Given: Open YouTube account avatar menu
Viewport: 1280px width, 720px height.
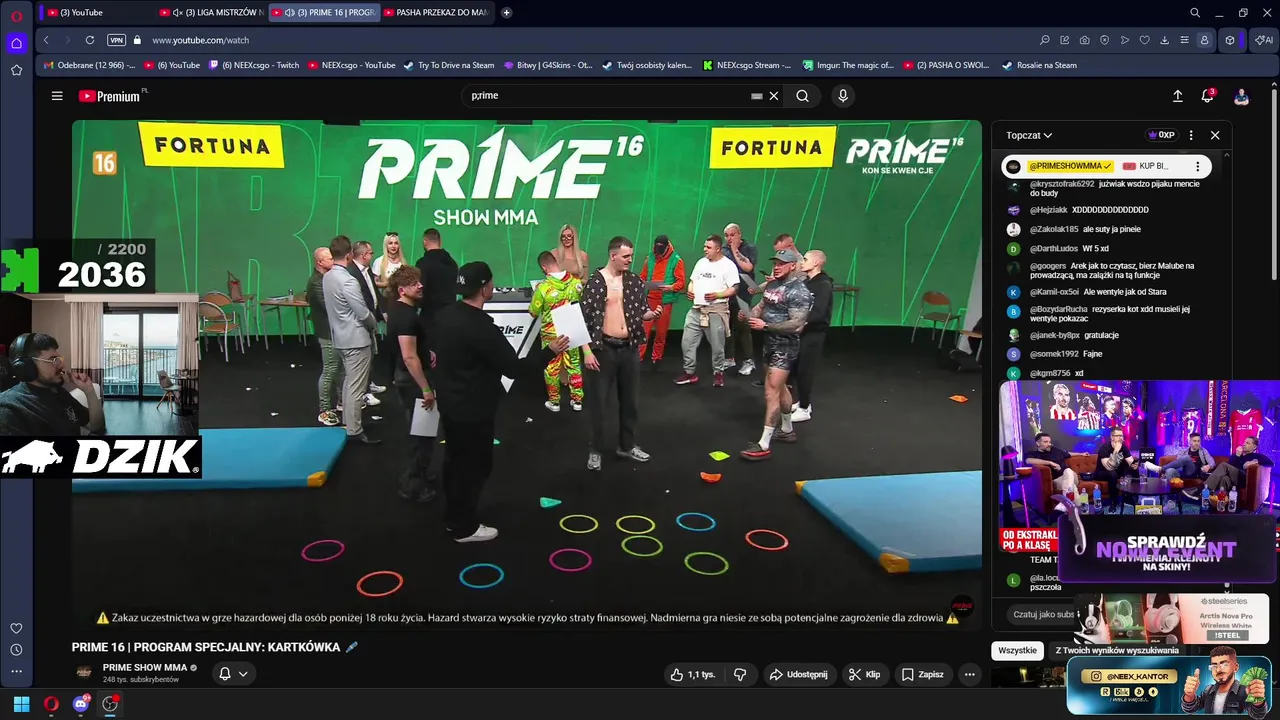Looking at the screenshot, I should point(1241,96).
